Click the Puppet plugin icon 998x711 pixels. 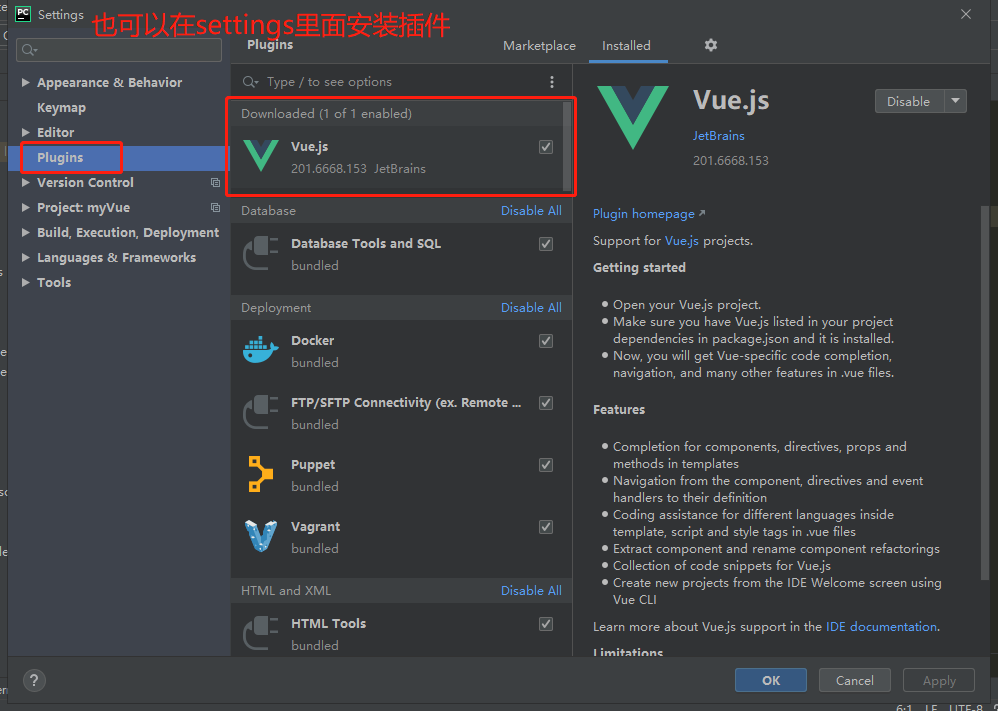(260, 474)
